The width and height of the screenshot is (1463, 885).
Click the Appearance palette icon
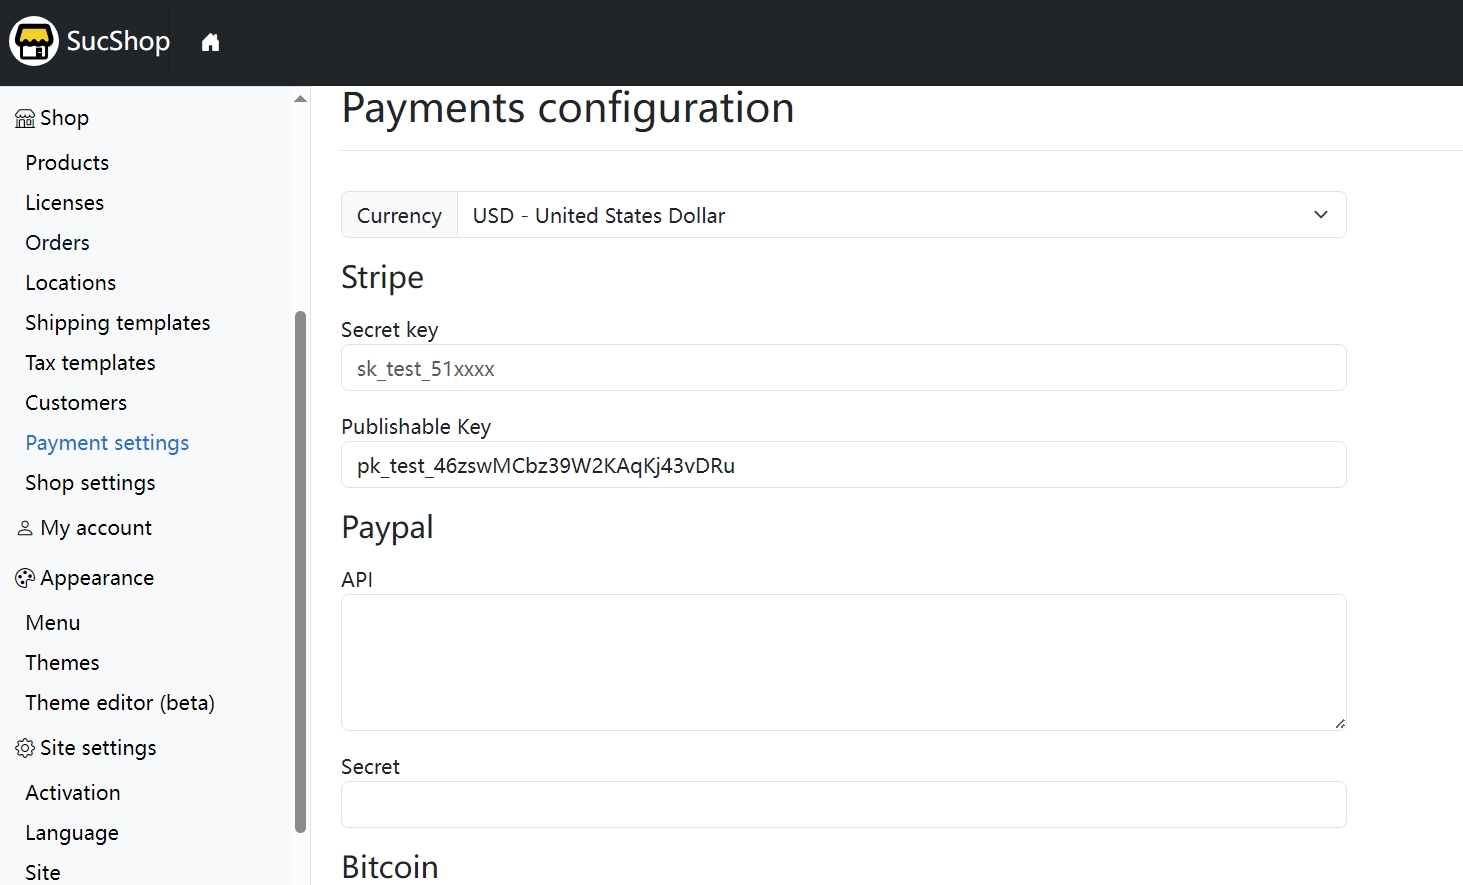pos(25,578)
